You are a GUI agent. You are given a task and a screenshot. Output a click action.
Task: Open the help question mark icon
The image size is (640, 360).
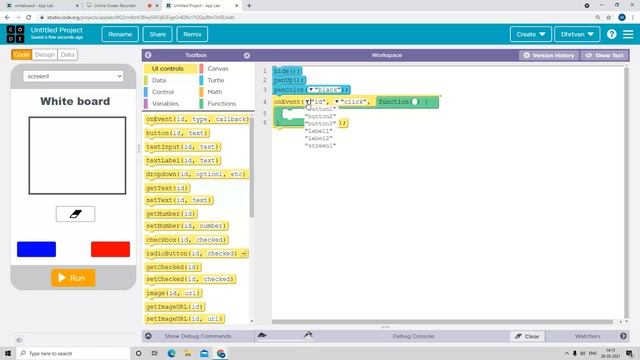point(611,34)
